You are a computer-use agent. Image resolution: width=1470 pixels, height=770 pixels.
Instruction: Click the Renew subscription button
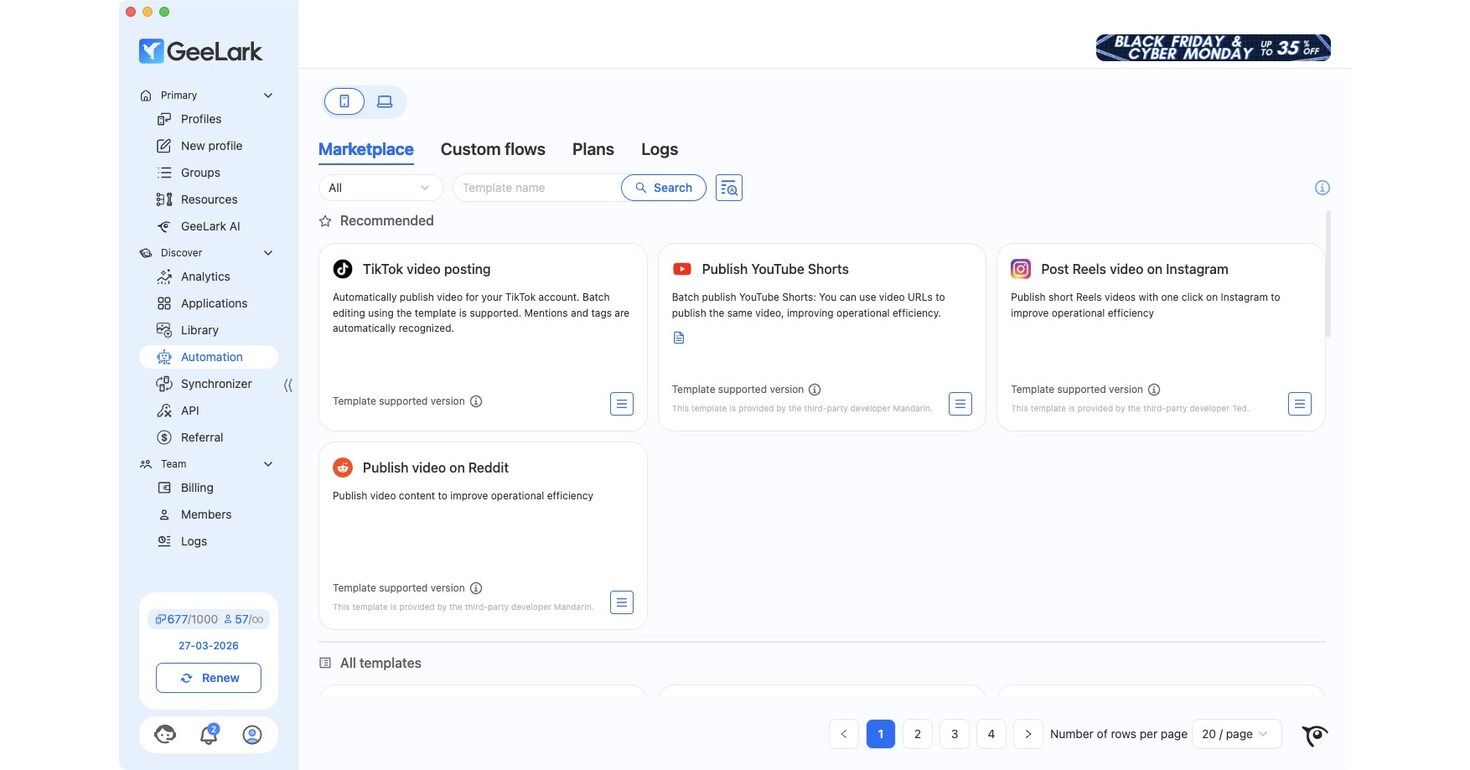click(208, 677)
